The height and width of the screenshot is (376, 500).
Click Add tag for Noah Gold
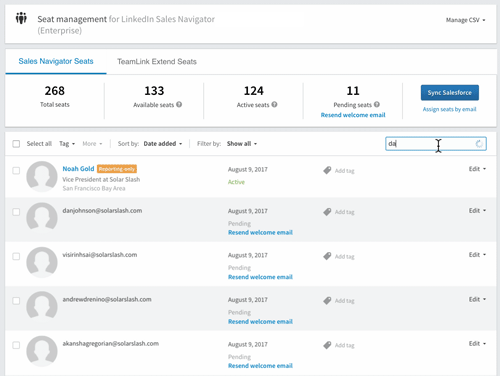[344, 171]
